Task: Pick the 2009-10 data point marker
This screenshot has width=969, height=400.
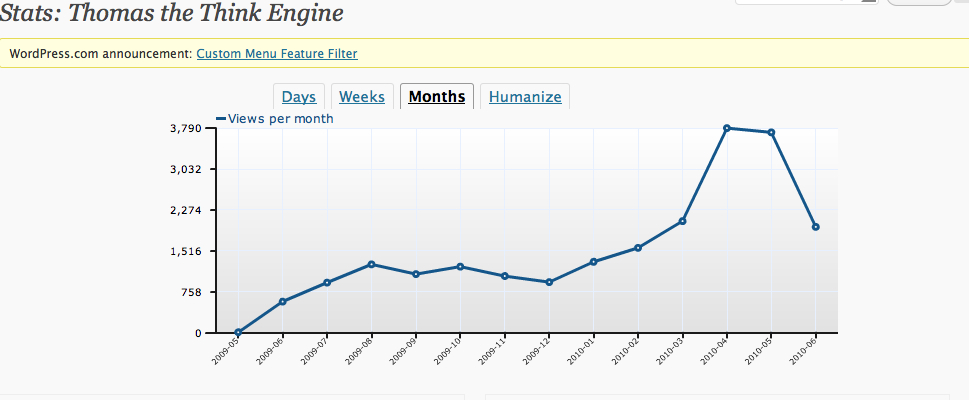Action: tap(460, 266)
